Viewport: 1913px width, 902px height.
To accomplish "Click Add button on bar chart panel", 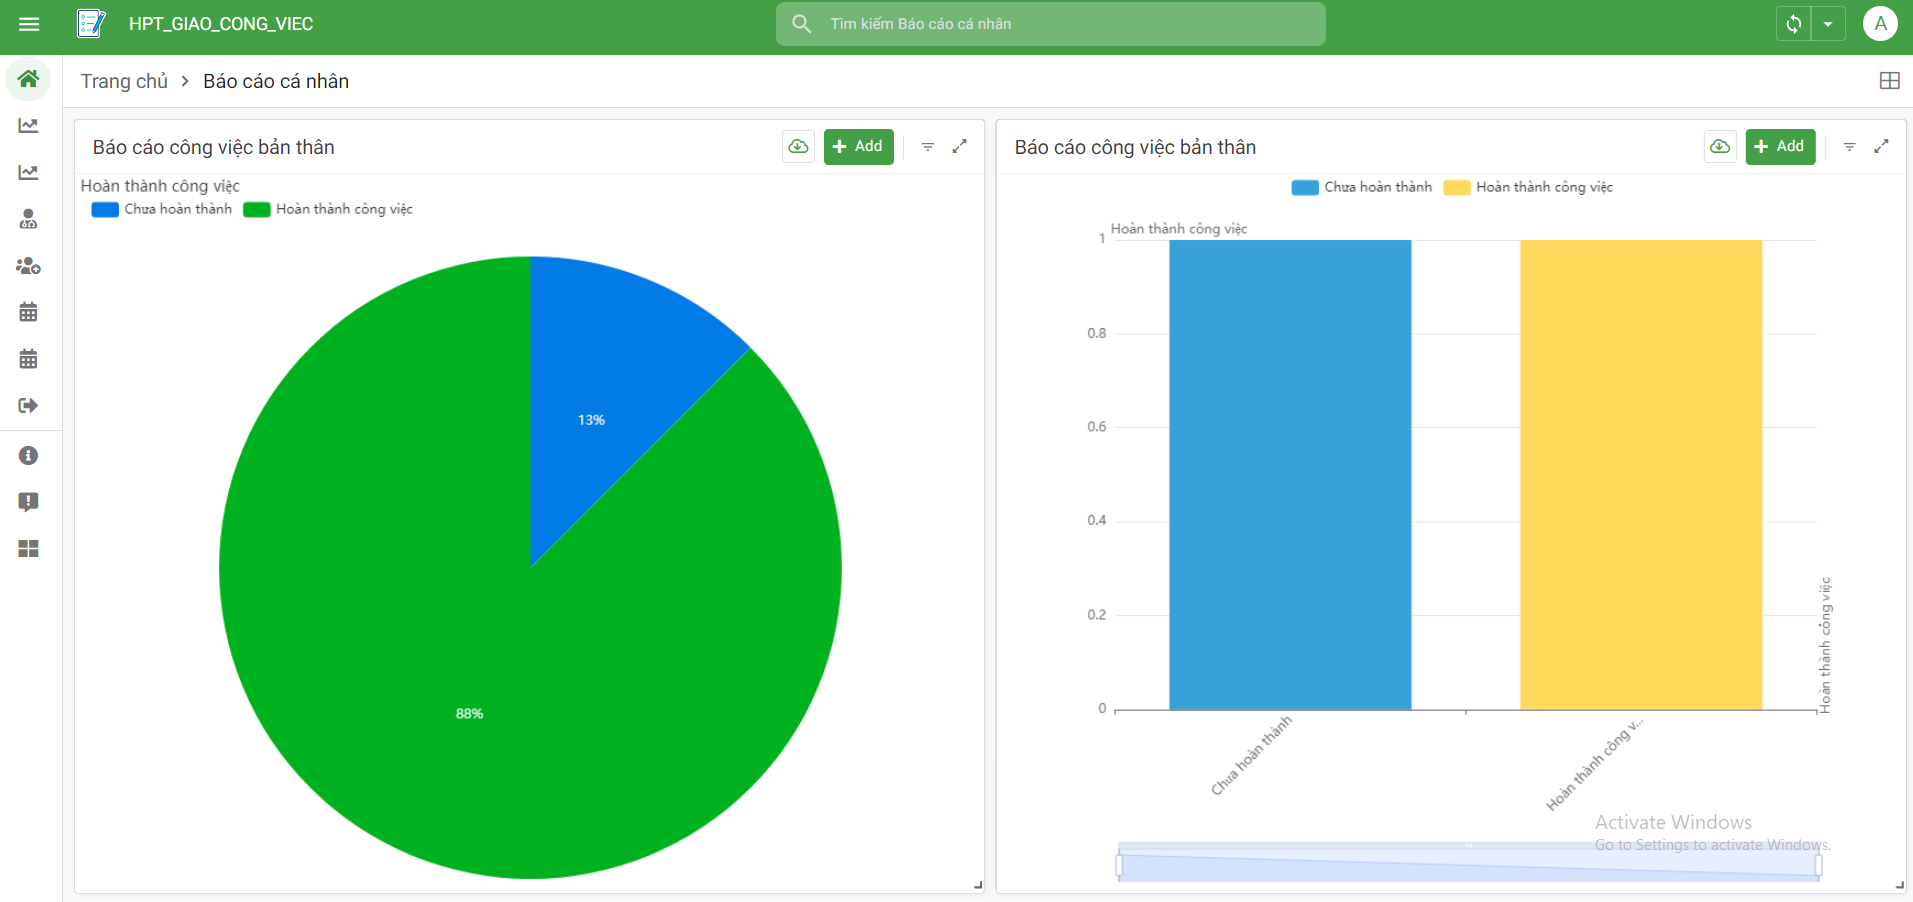I will coord(1780,147).
